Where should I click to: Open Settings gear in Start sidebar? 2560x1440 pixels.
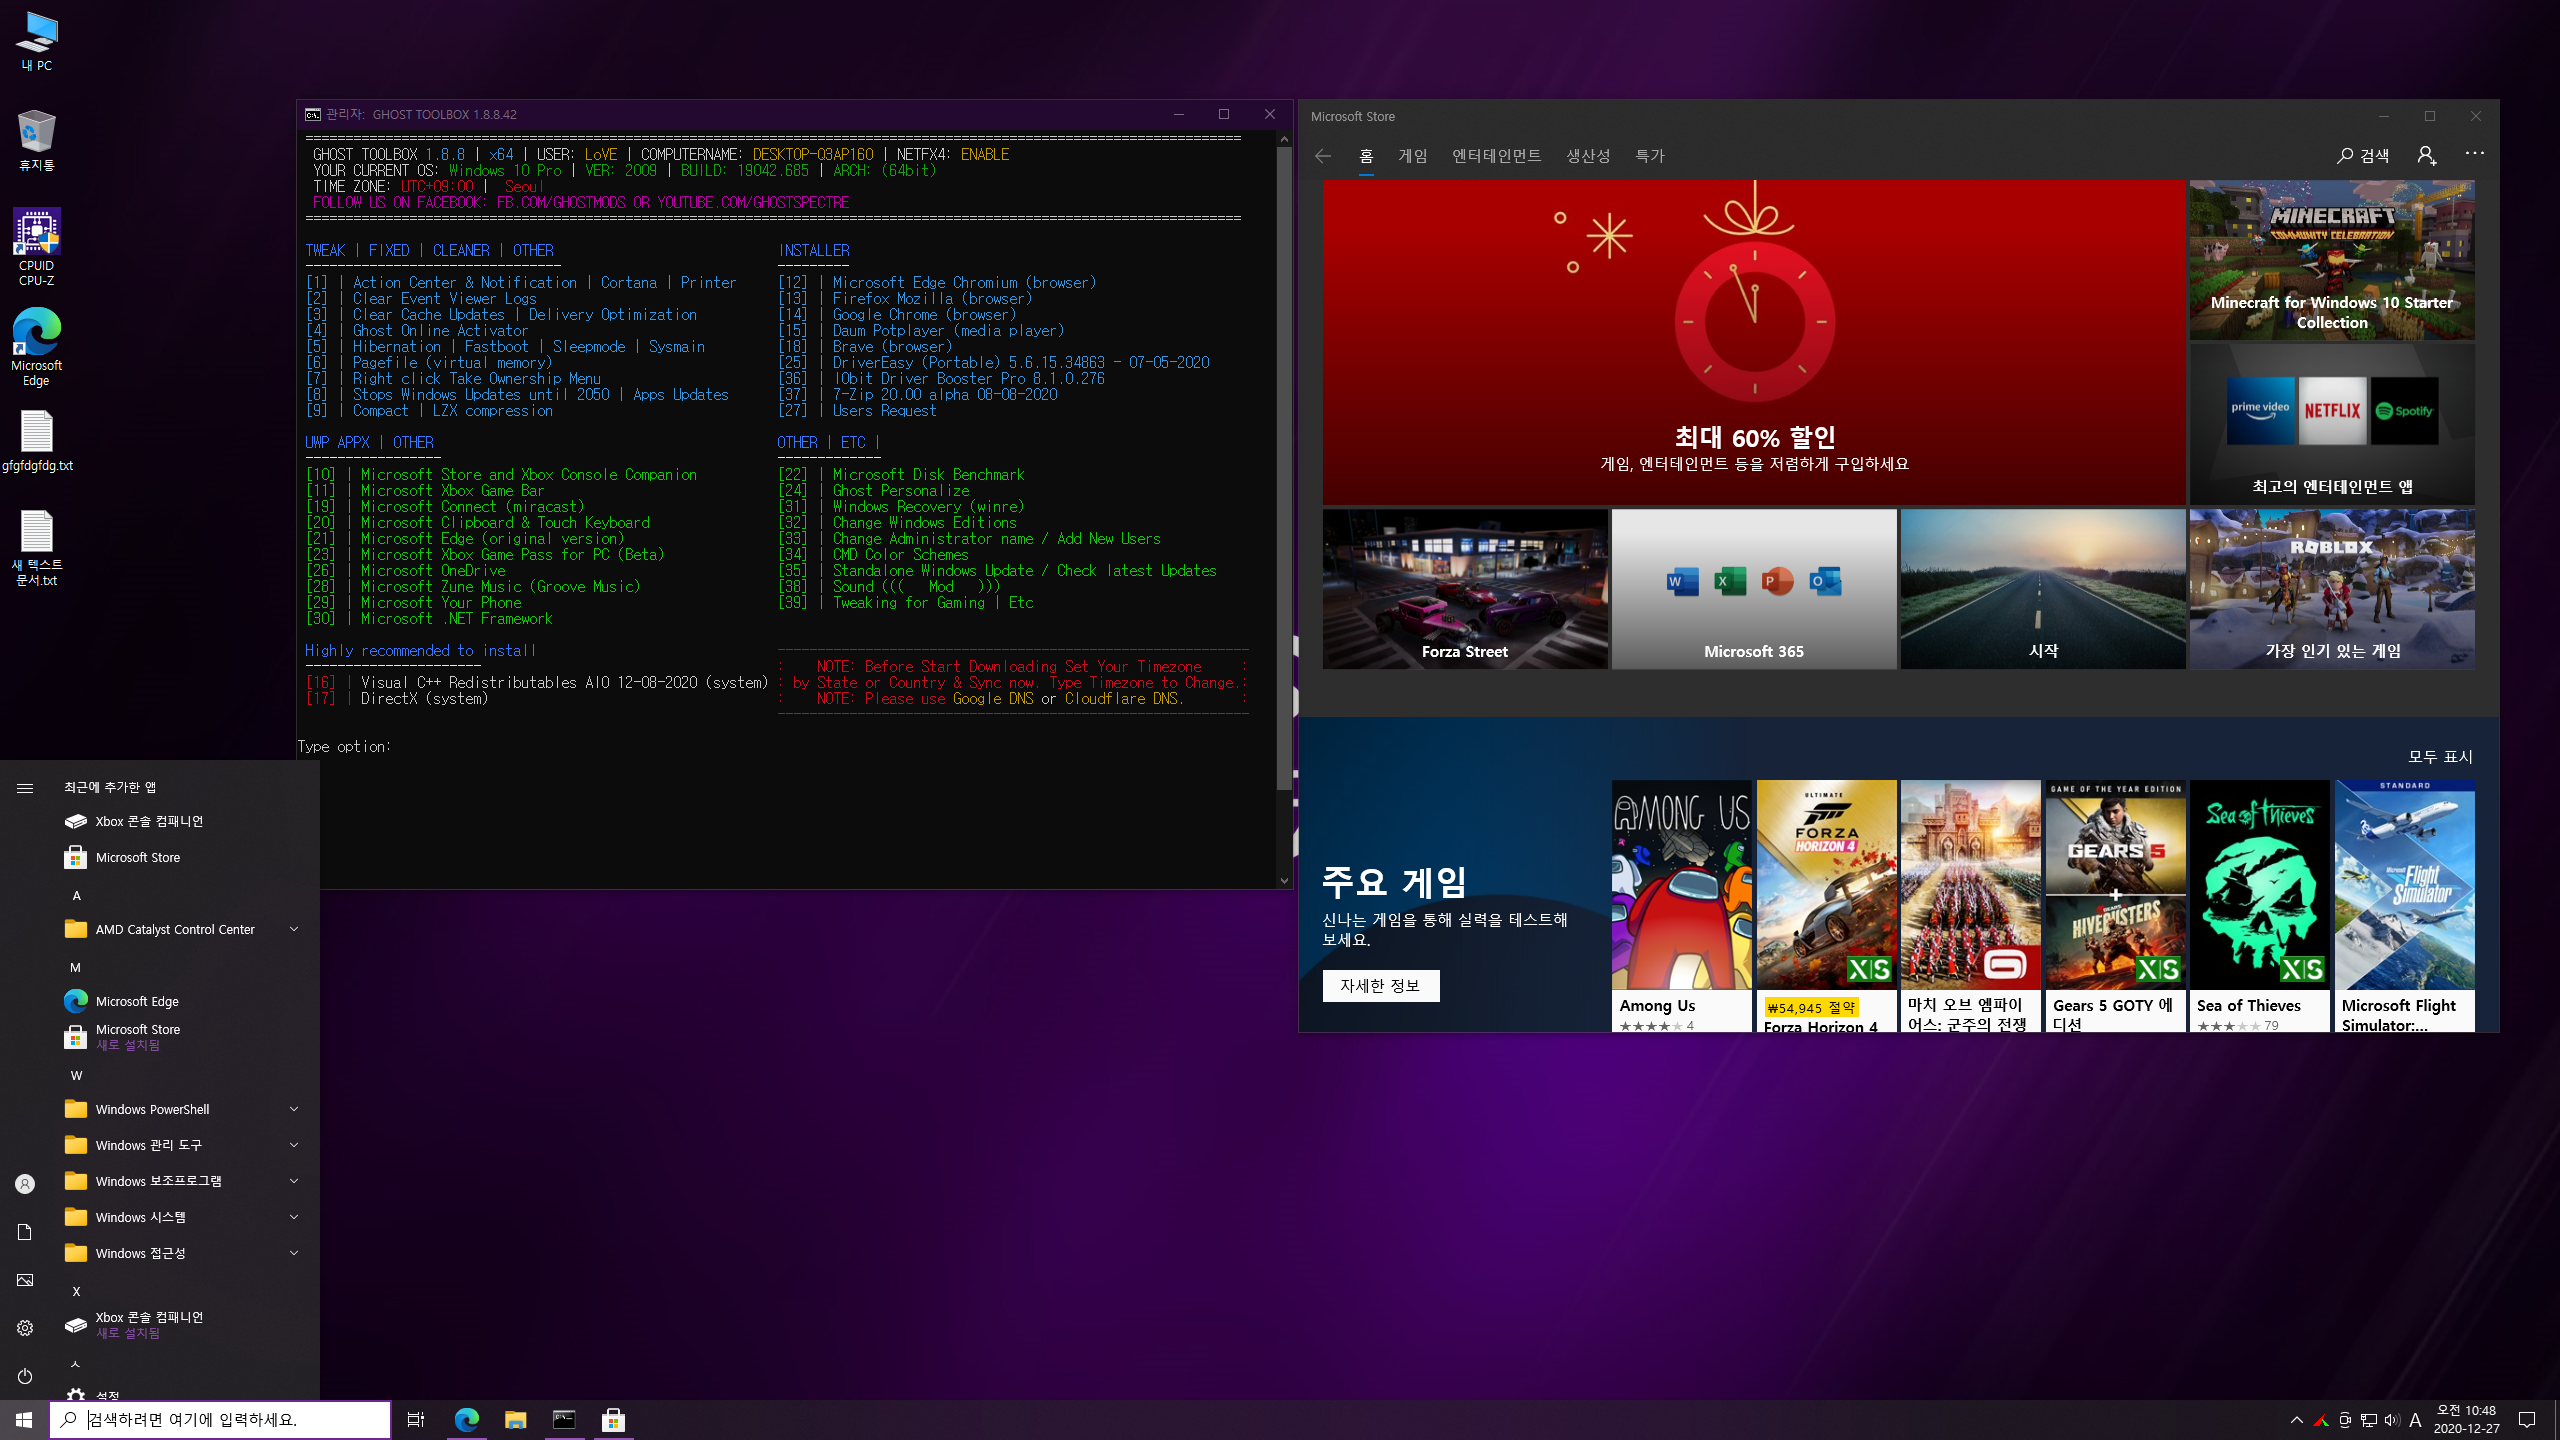click(x=25, y=1328)
